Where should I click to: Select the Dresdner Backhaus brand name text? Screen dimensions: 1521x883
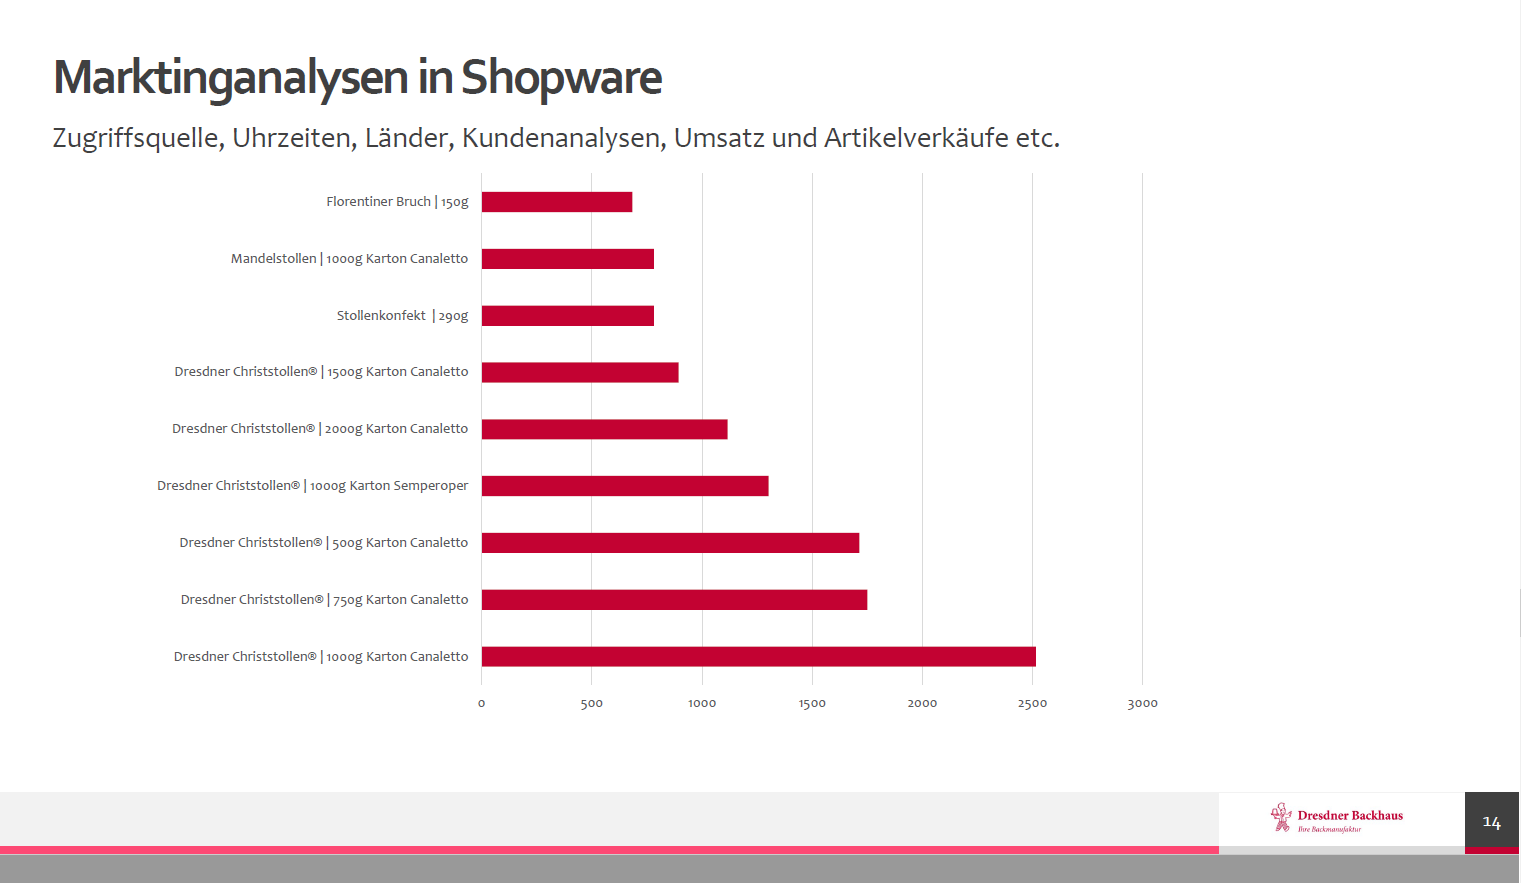click(1350, 816)
